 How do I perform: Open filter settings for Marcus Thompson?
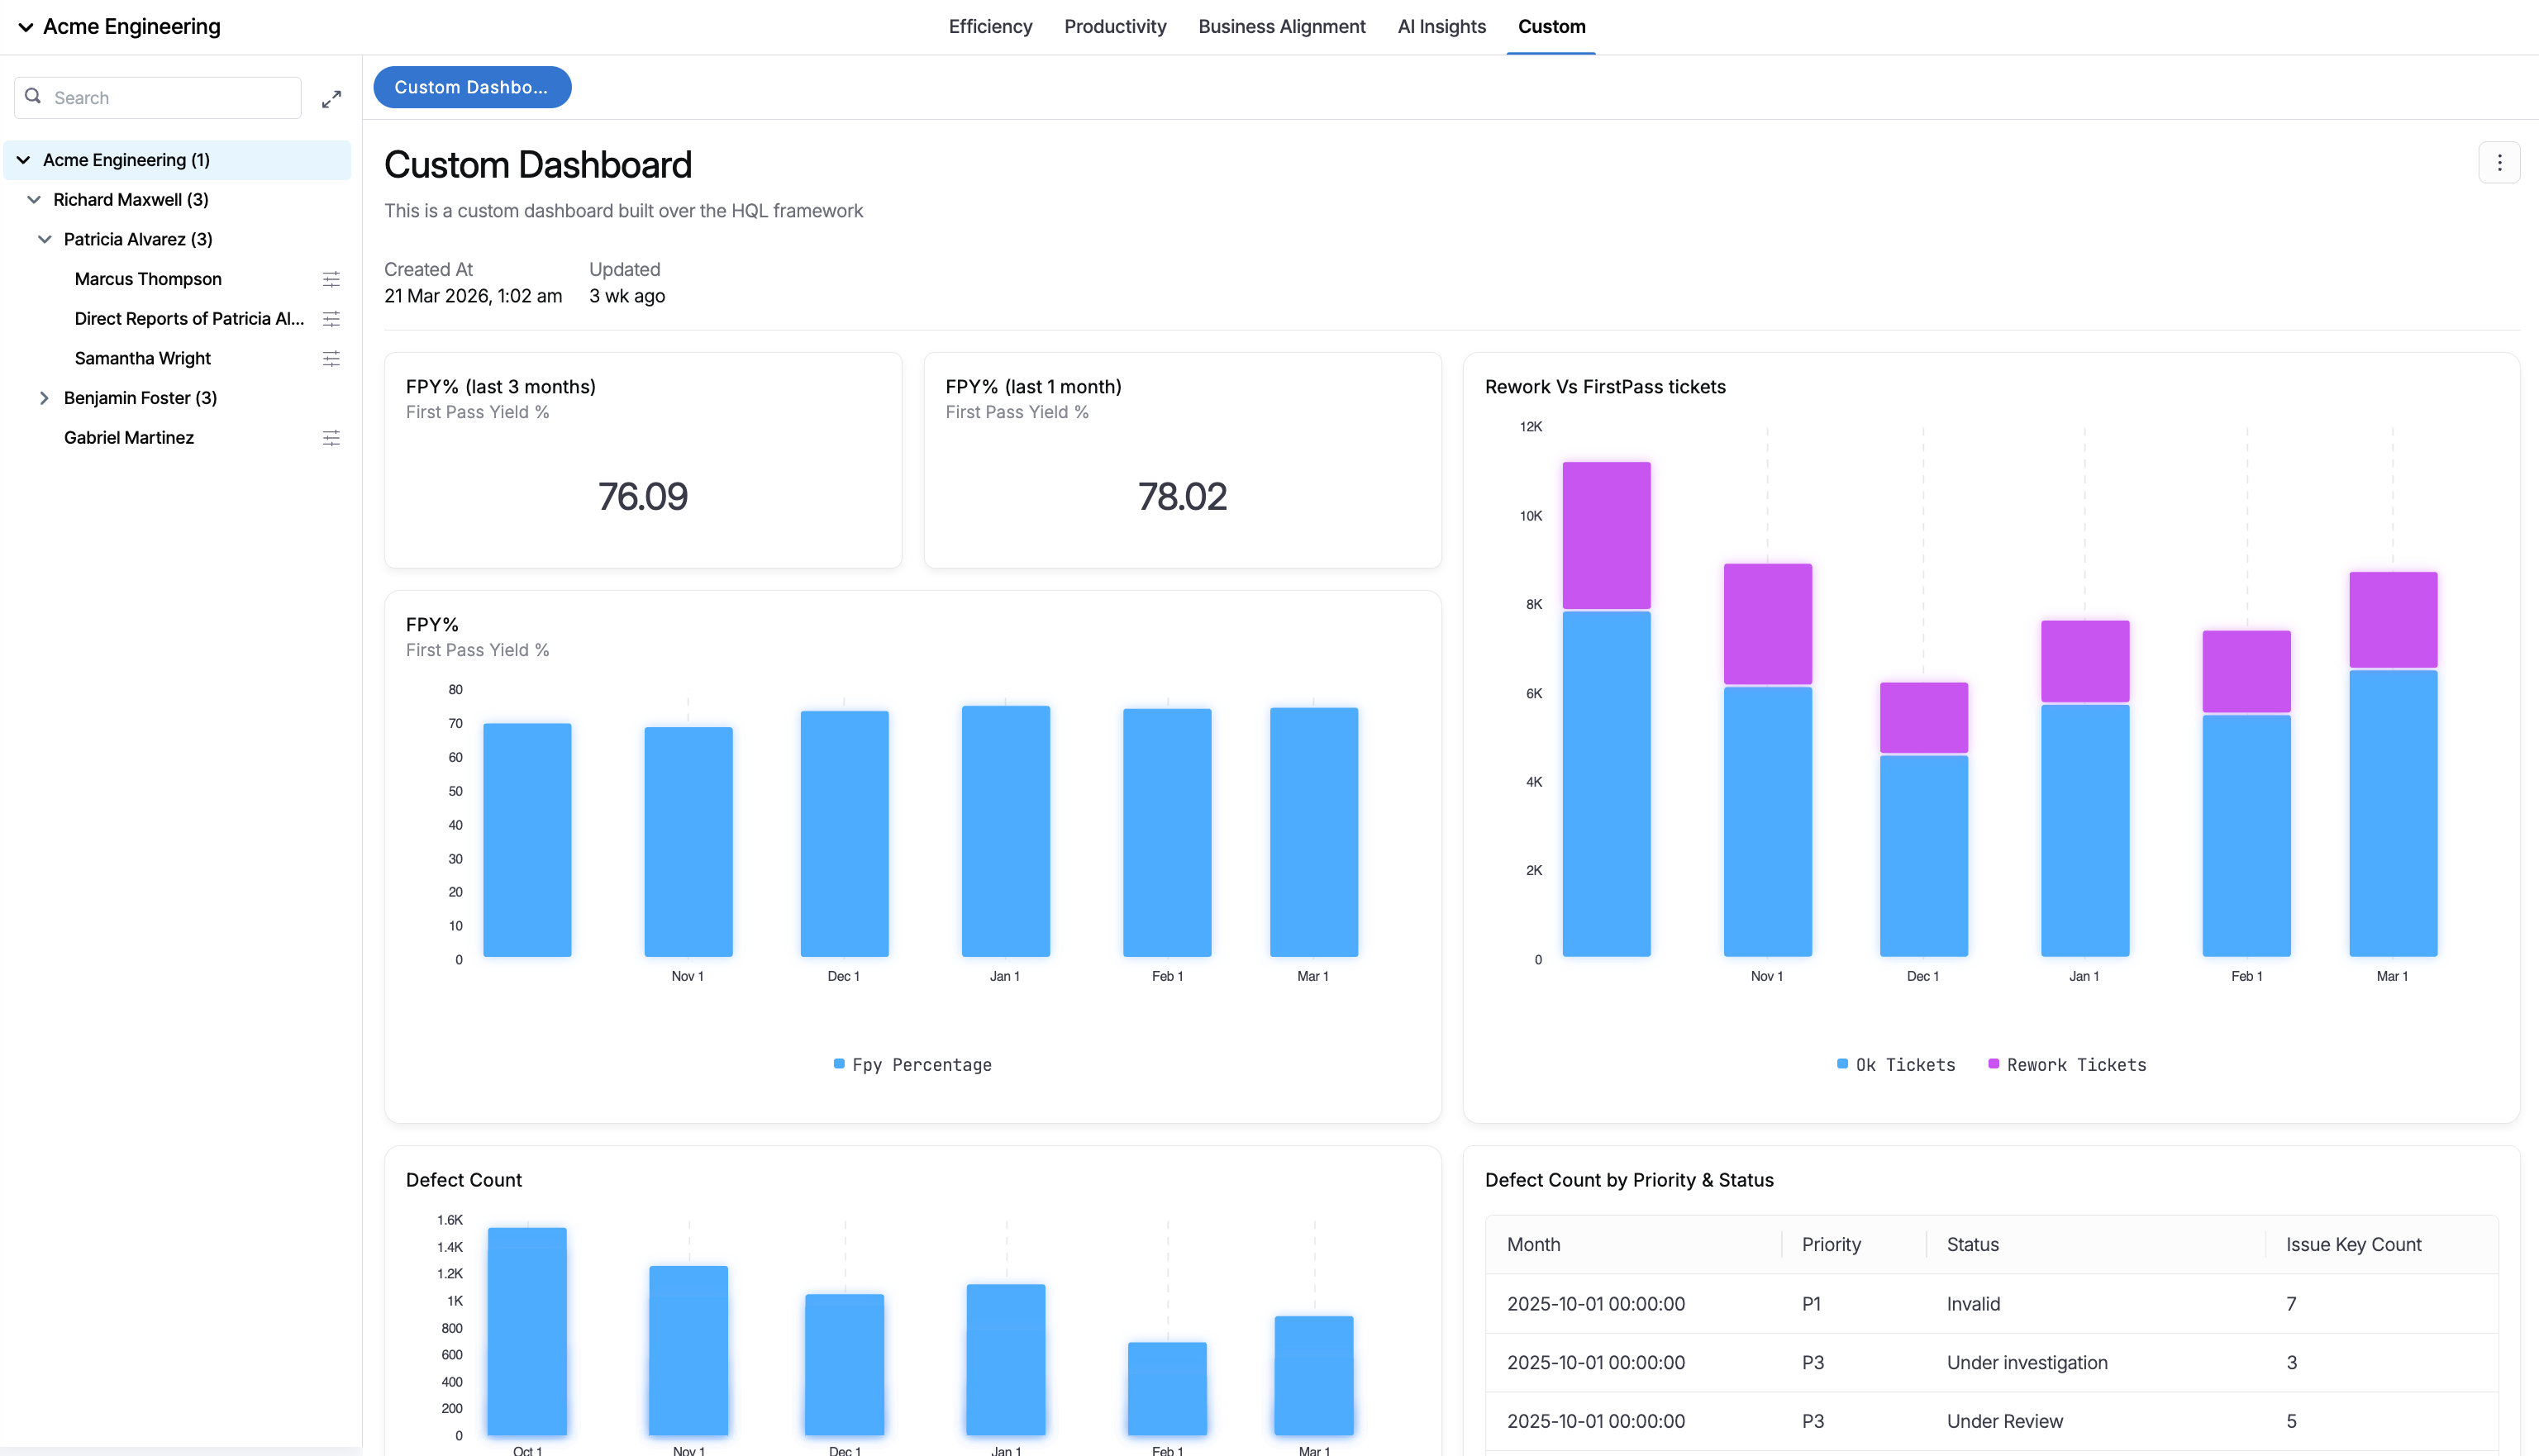point(331,279)
